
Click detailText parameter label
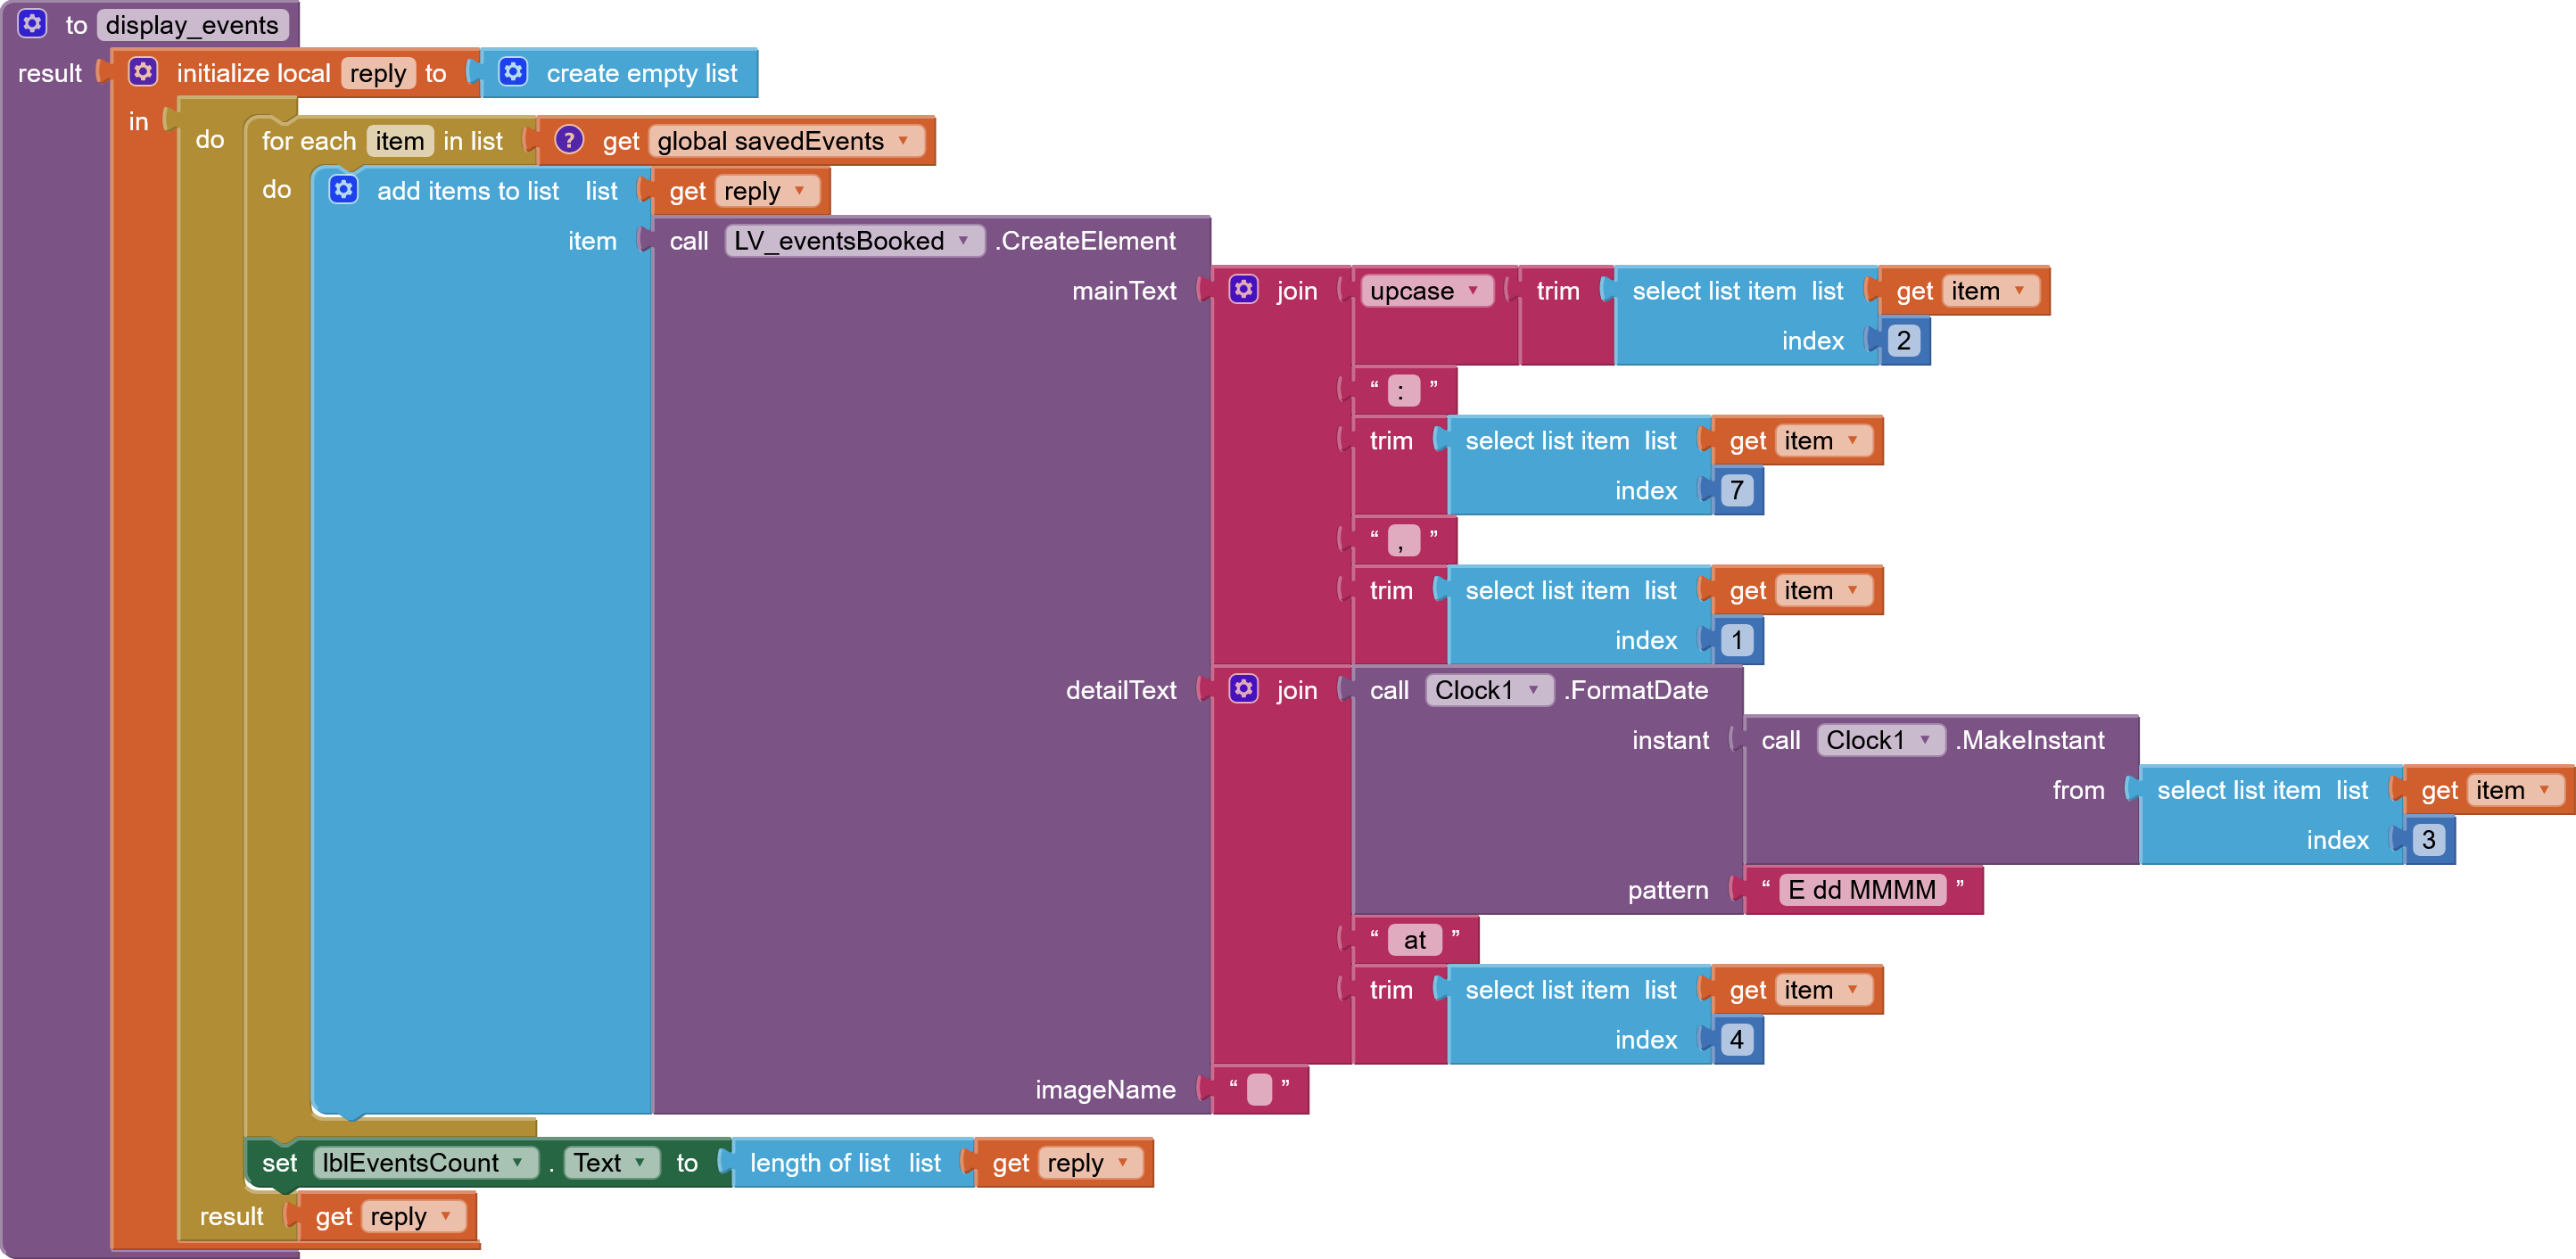tap(1121, 690)
